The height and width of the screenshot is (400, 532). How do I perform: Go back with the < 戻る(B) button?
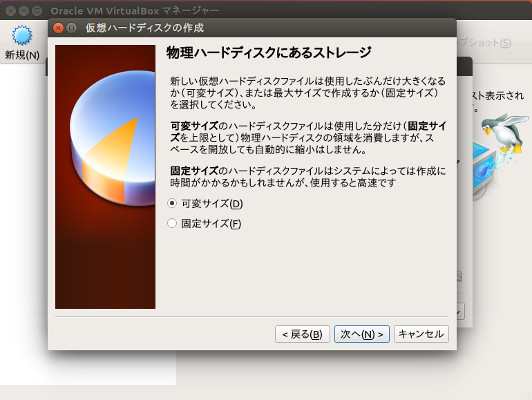coord(302,334)
